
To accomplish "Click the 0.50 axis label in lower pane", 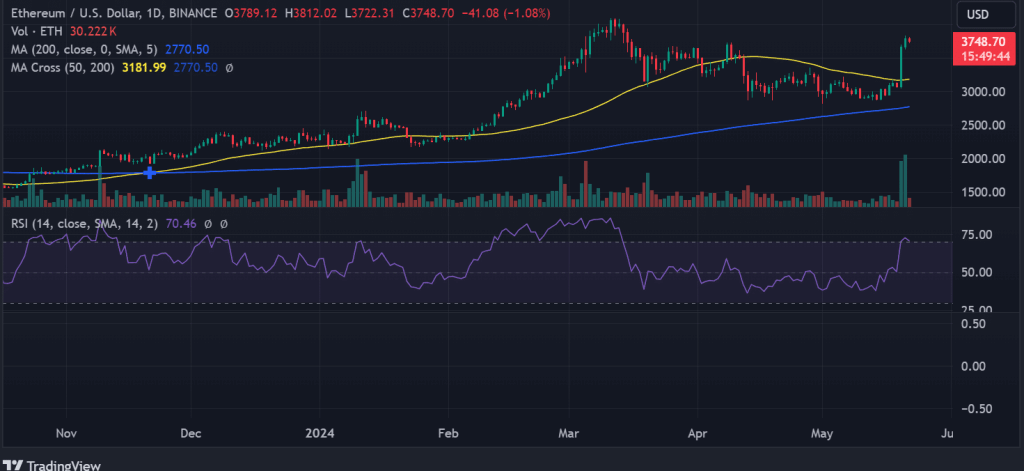I will 973,323.
